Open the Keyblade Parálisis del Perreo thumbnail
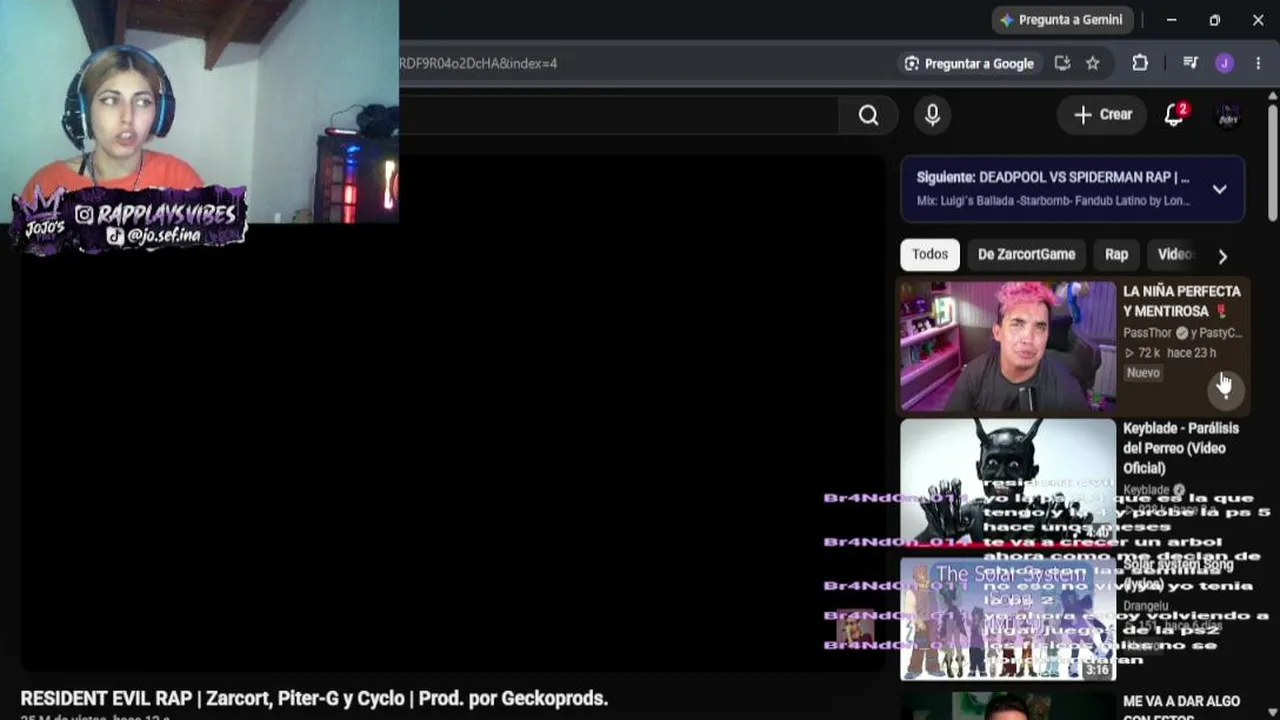This screenshot has height=720, width=1280. click(x=1008, y=482)
